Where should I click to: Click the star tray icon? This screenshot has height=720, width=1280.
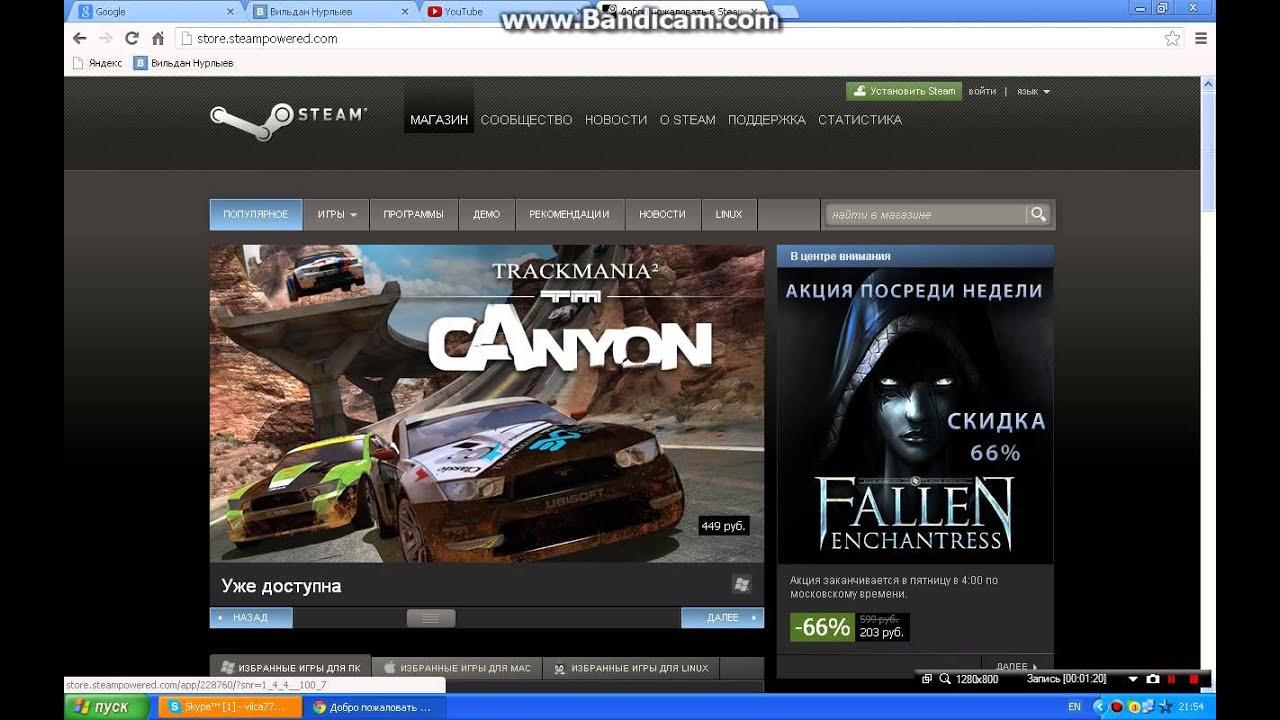click(x=1165, y=706)
